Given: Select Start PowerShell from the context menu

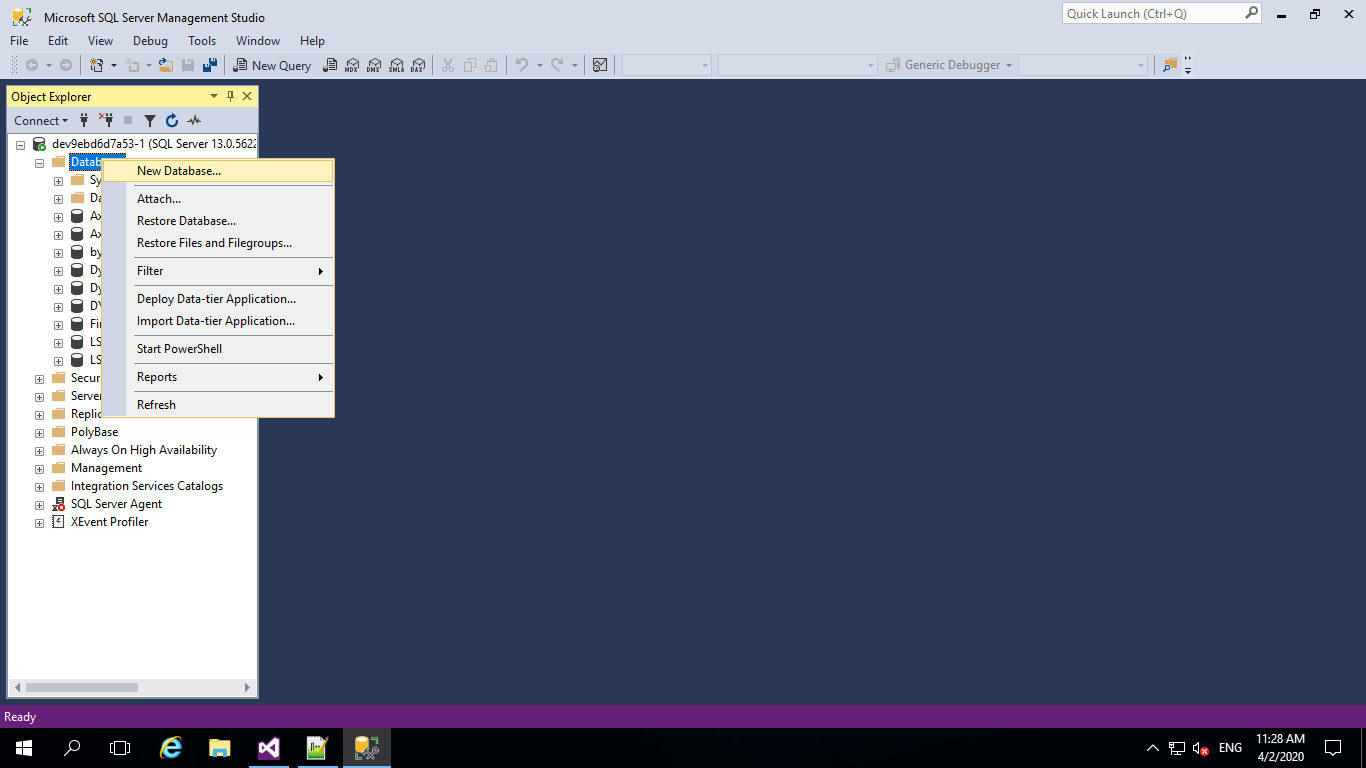Looking at the screenshot, I should click(218, 349).
